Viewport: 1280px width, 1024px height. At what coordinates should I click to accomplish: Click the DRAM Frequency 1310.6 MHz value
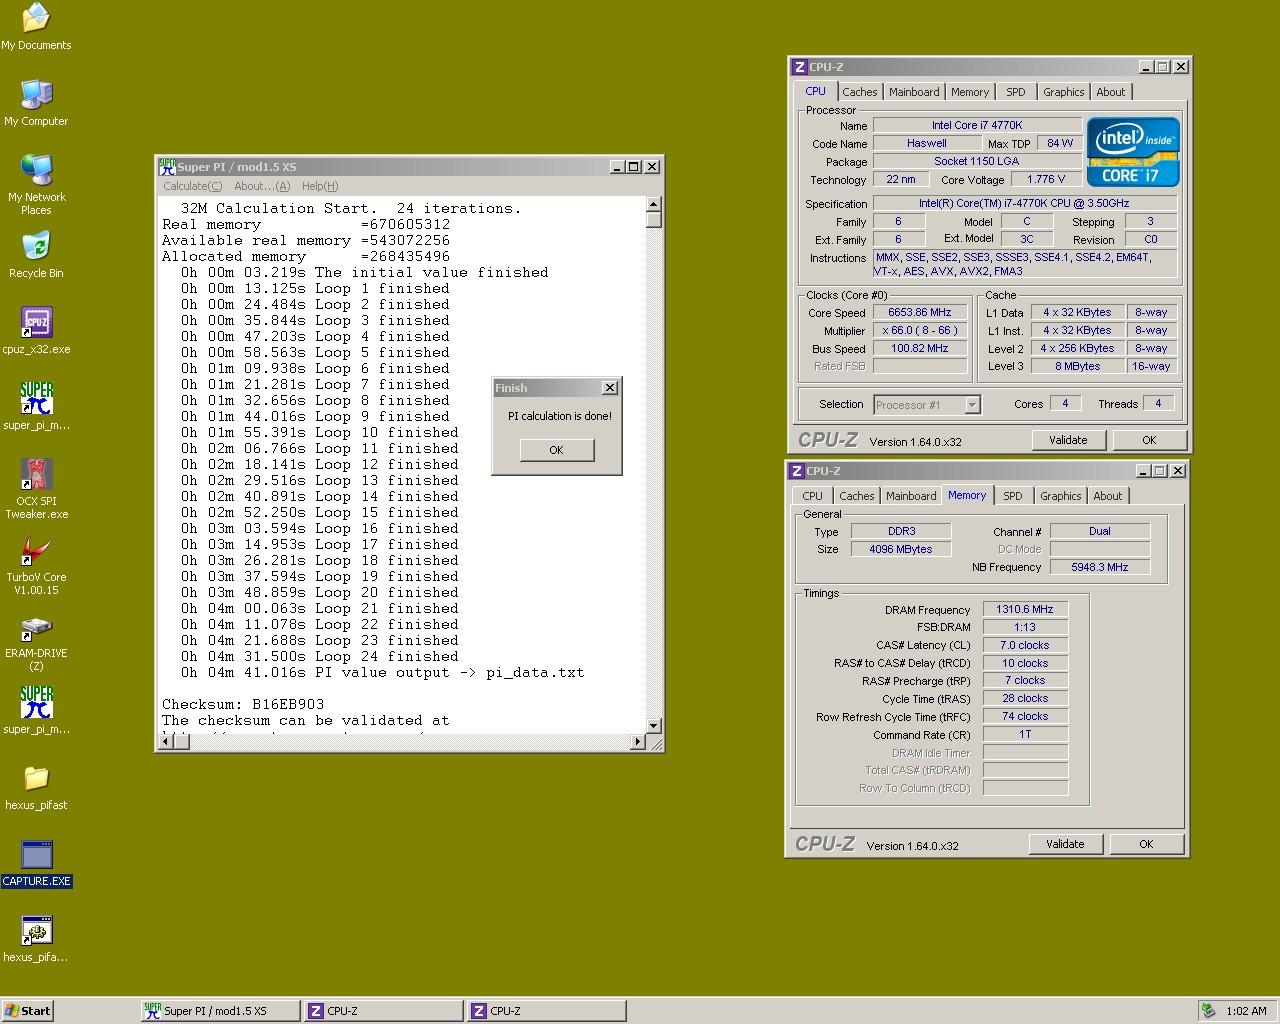(1025, 609)
